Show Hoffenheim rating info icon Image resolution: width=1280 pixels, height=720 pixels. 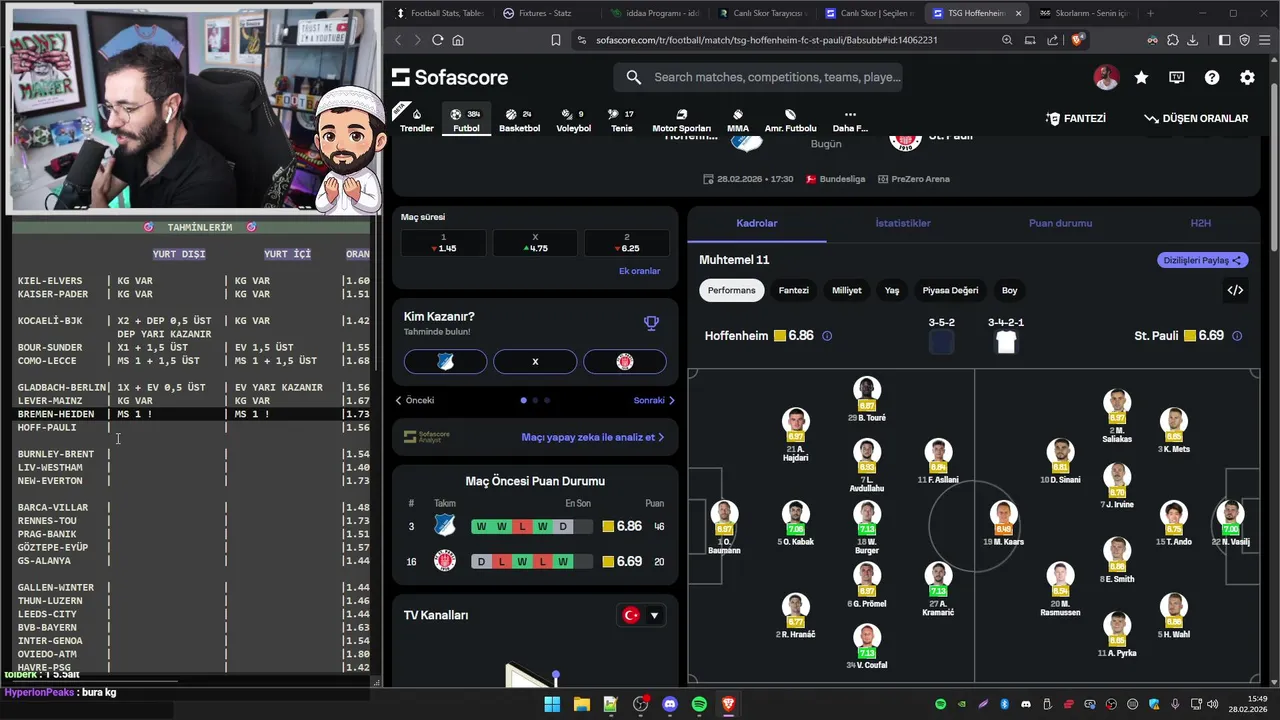(x=827, y=336)
